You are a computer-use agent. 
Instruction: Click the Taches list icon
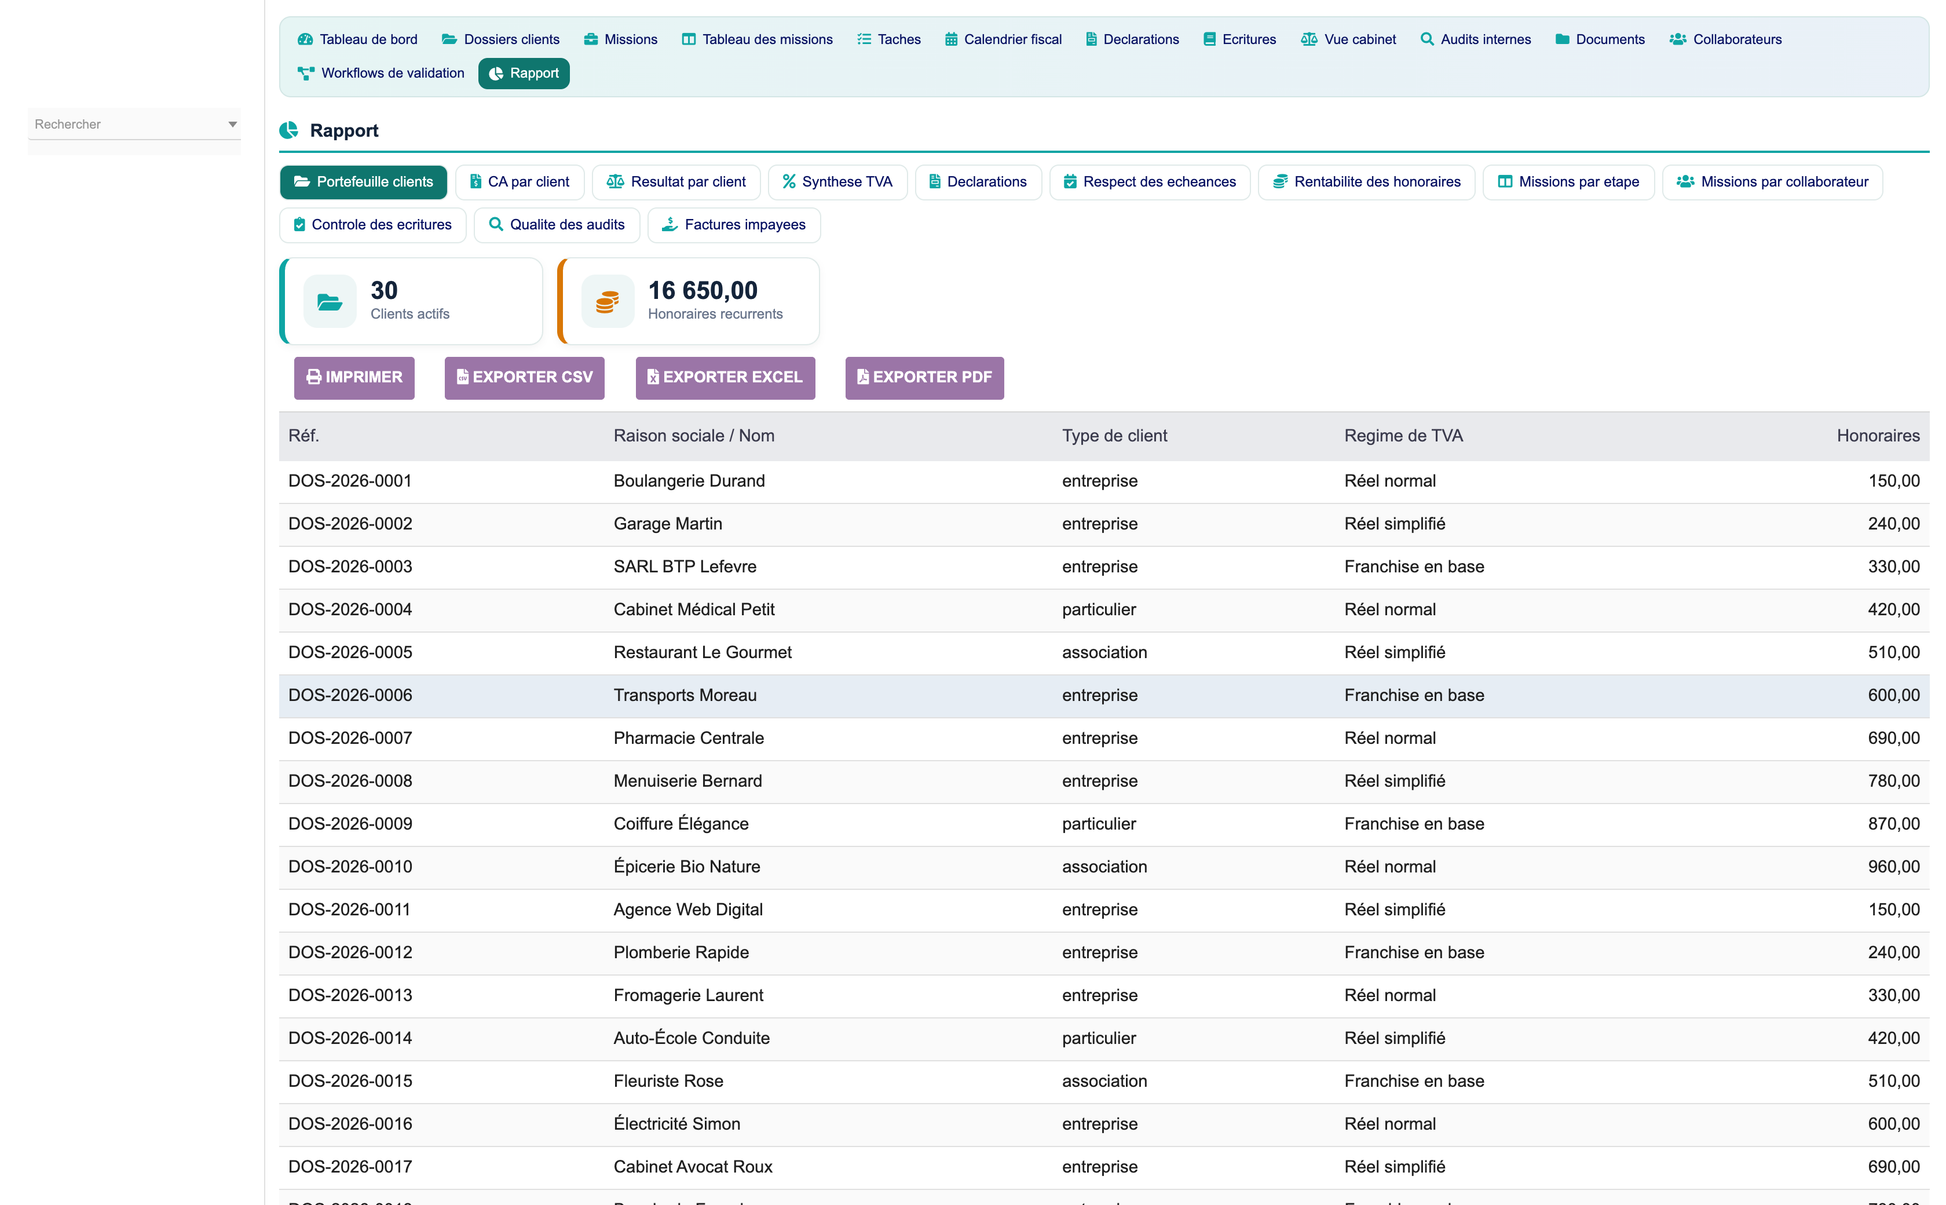coord(864,40)
